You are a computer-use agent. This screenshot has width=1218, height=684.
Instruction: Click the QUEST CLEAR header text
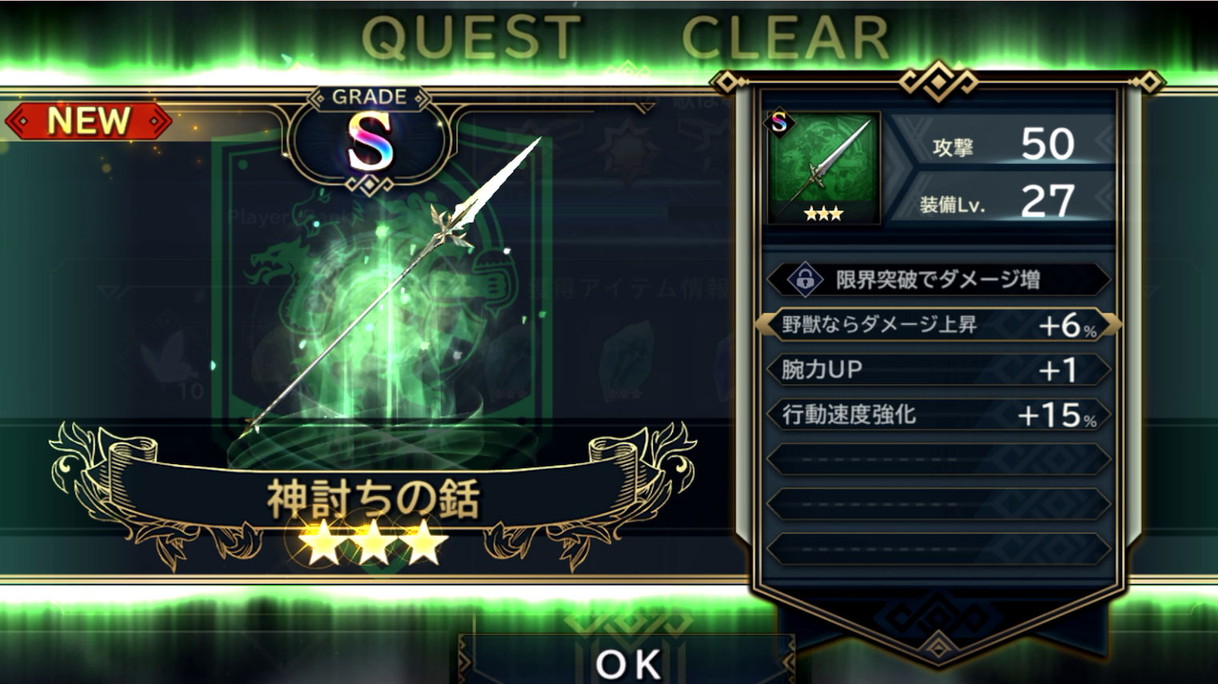click(x=626, y=39)
